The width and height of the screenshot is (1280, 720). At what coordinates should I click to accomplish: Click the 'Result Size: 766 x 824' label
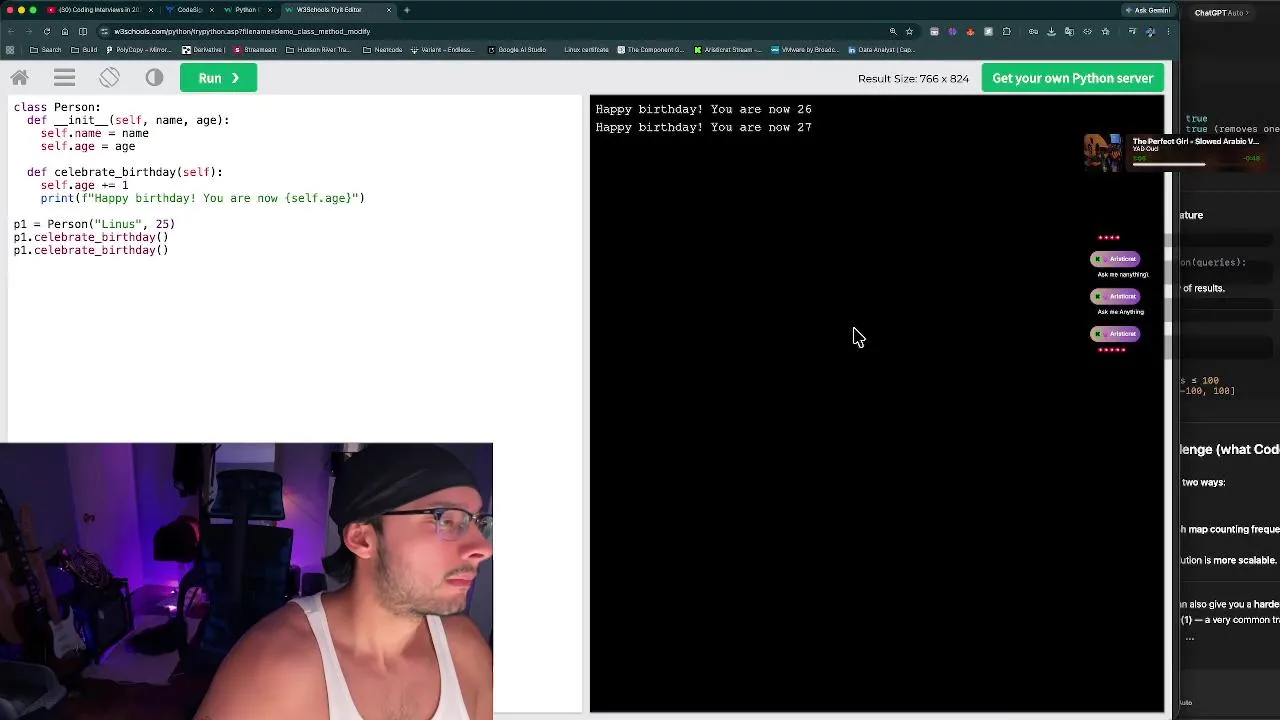coord(913,78)
